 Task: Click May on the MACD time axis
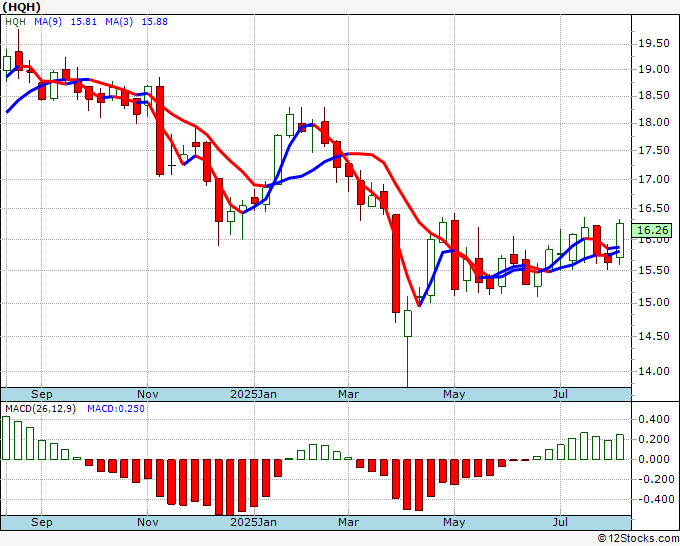pos(454,522)
